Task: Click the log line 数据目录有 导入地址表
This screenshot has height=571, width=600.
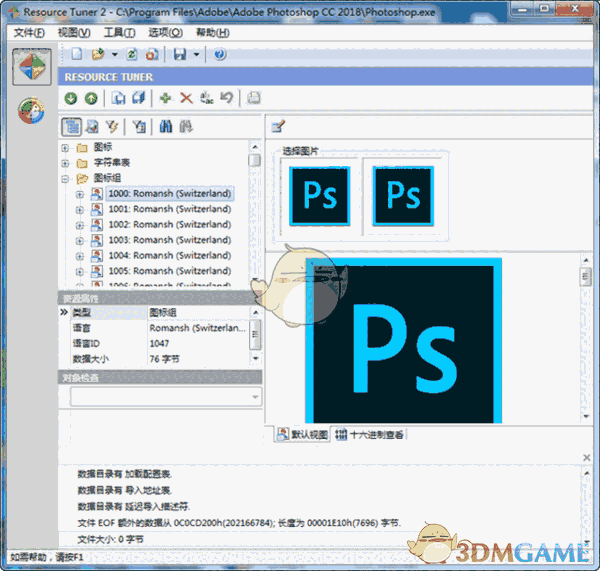Action: [x=125, y=490]
